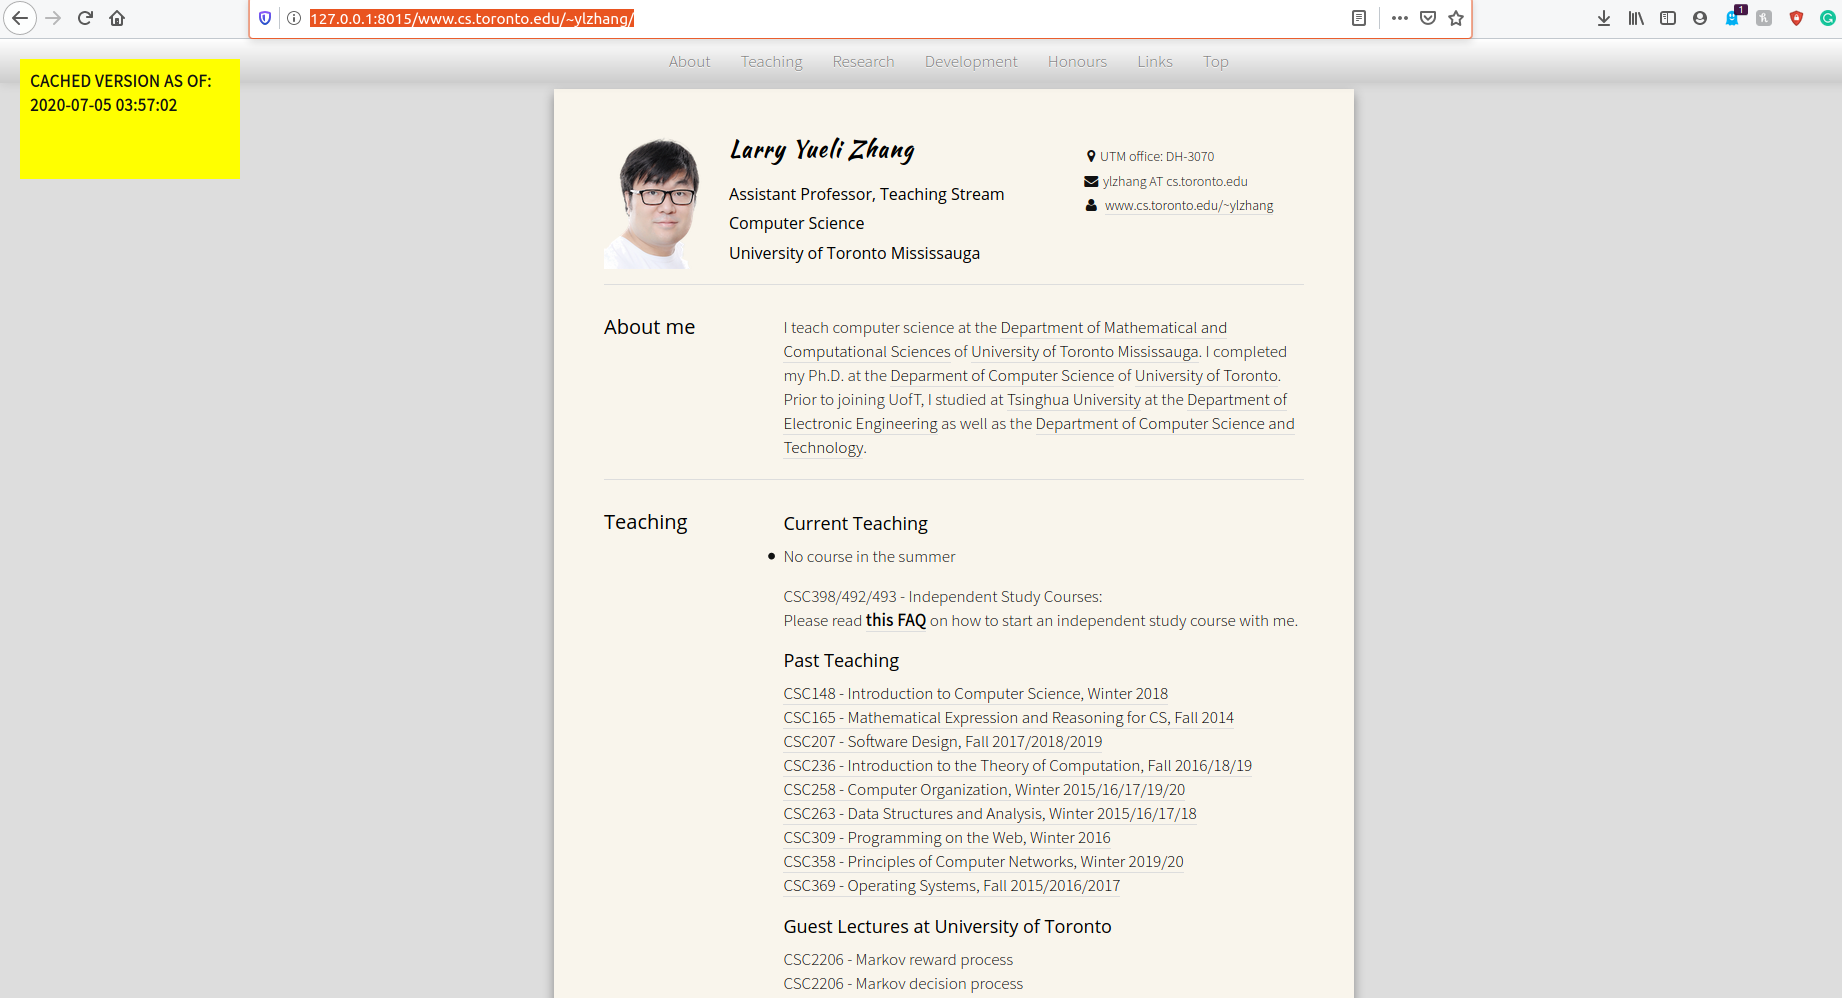
Task: Switch to the Teaching navigation section
Action: pos(771,61)
